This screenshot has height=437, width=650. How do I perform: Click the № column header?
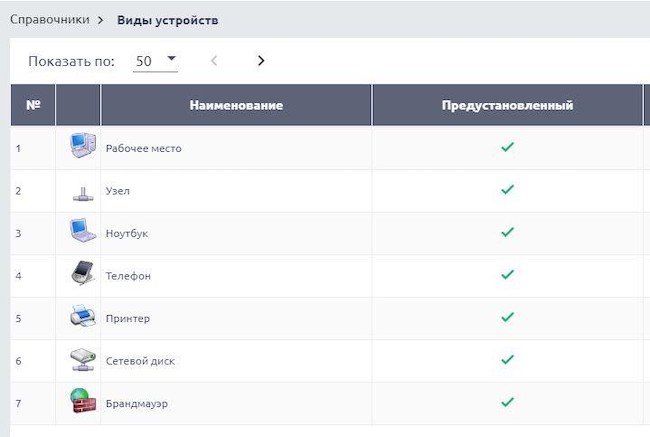pos(33,105)
